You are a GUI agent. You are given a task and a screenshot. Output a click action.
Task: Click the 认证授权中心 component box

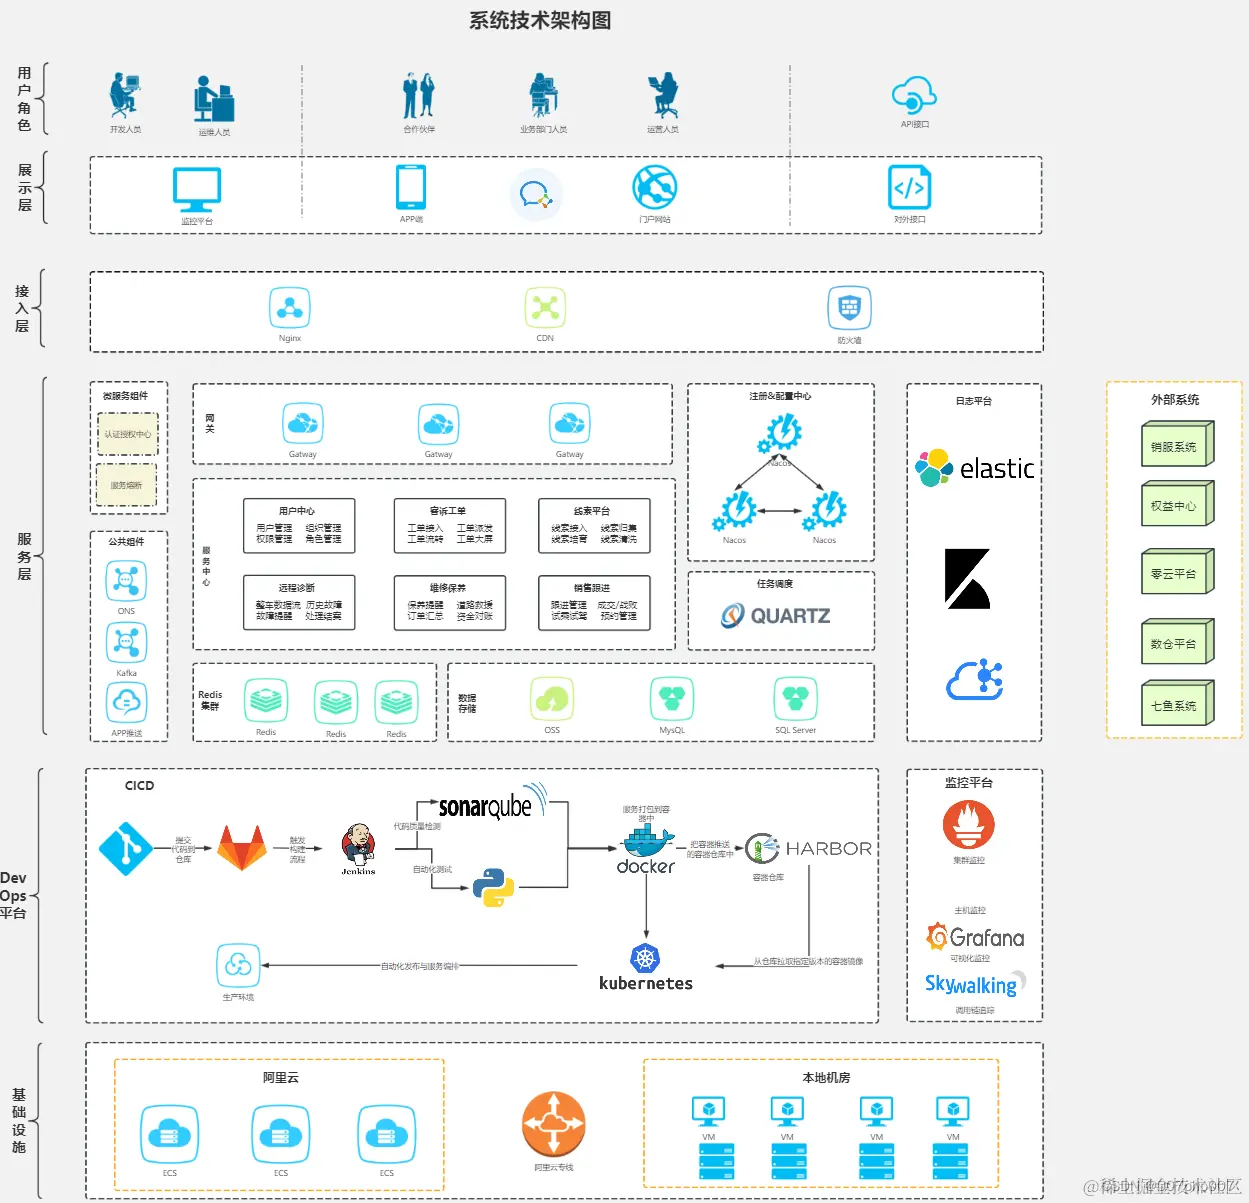(x=127, y=434)
